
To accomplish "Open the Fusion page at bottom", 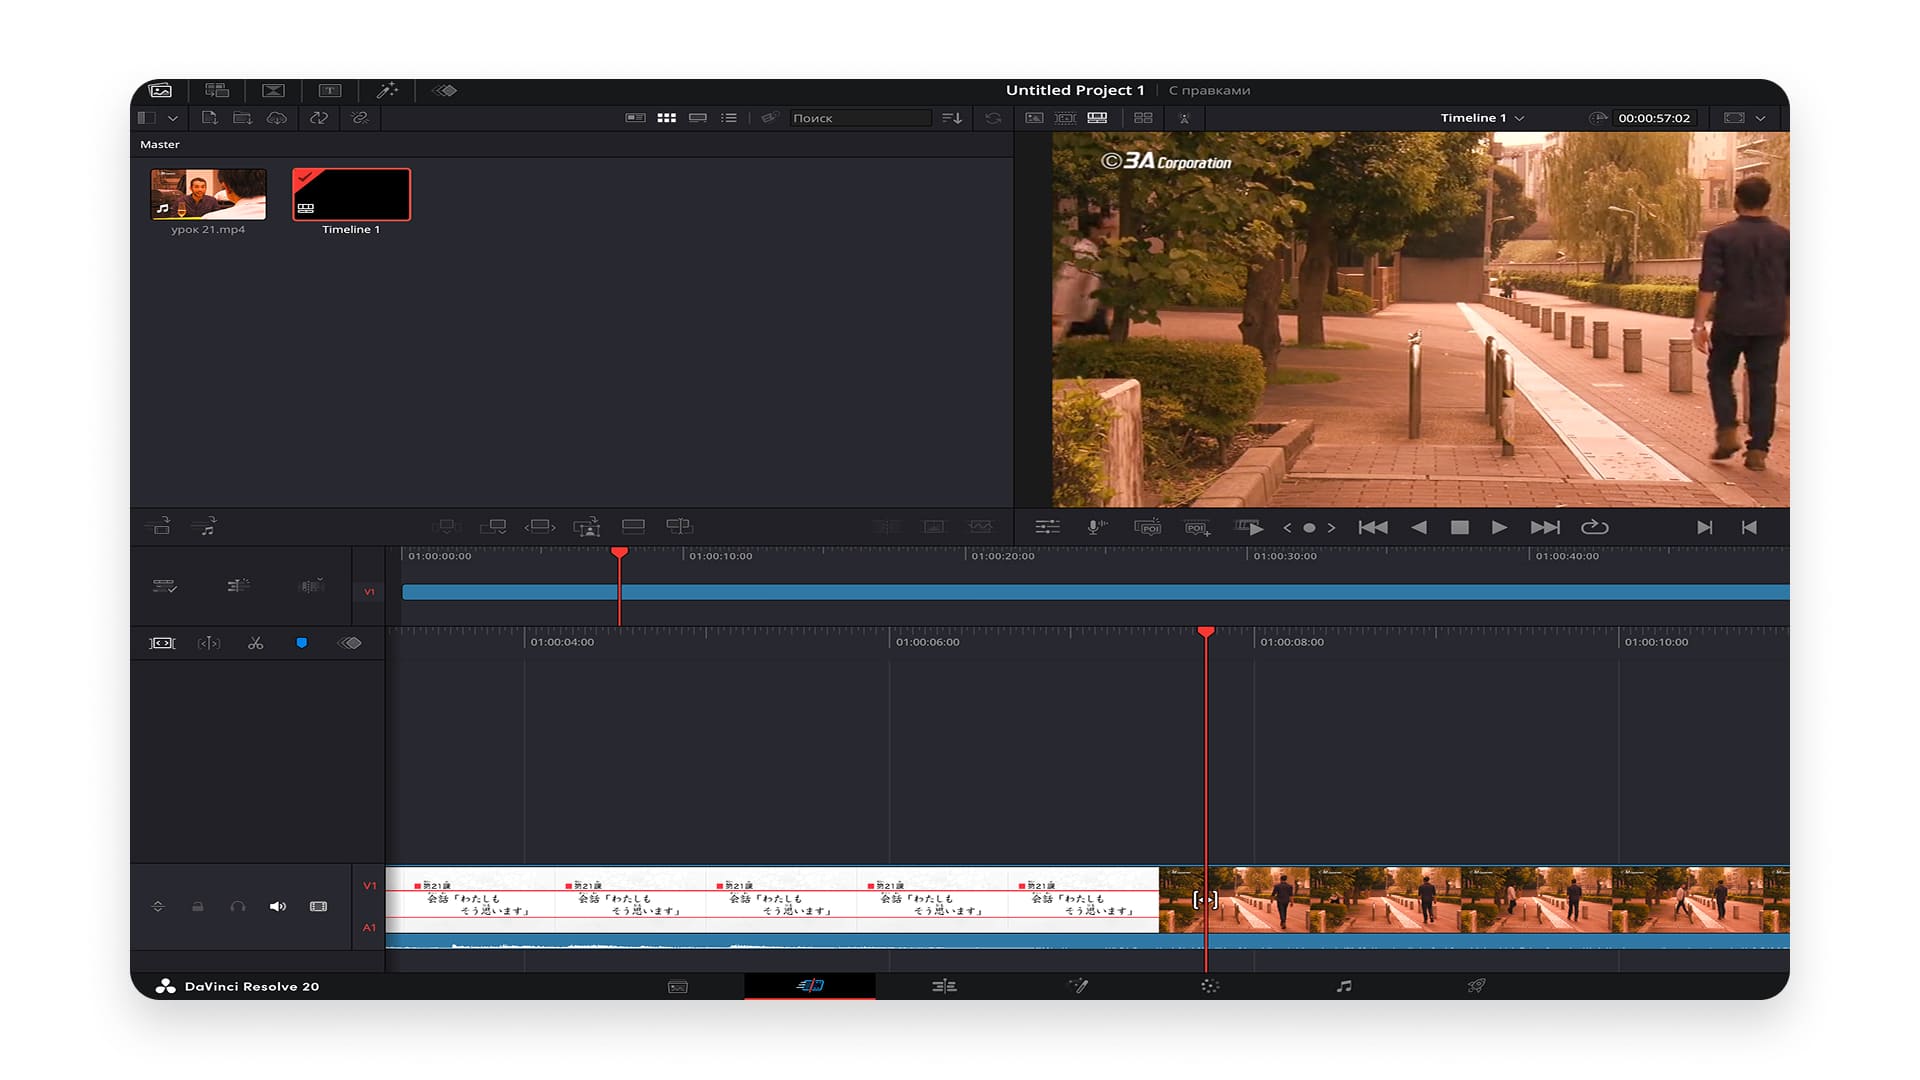I will coord(1077,986).
